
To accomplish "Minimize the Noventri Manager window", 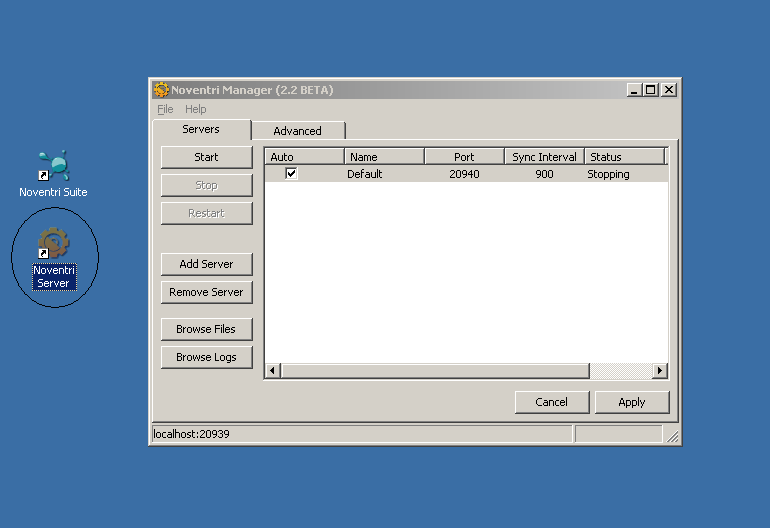I will (634, 90).
